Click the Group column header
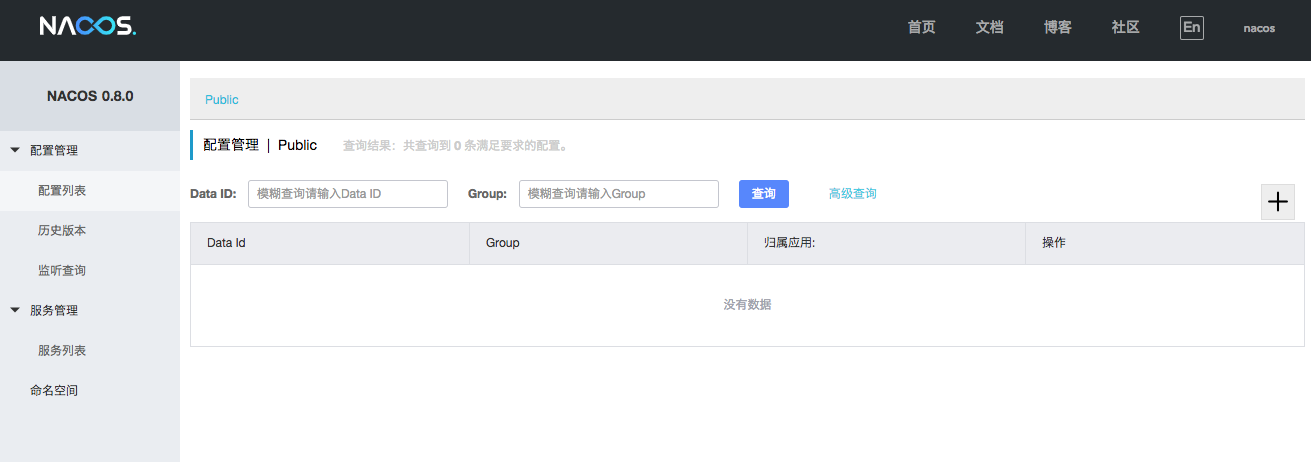 pos(609,243)
